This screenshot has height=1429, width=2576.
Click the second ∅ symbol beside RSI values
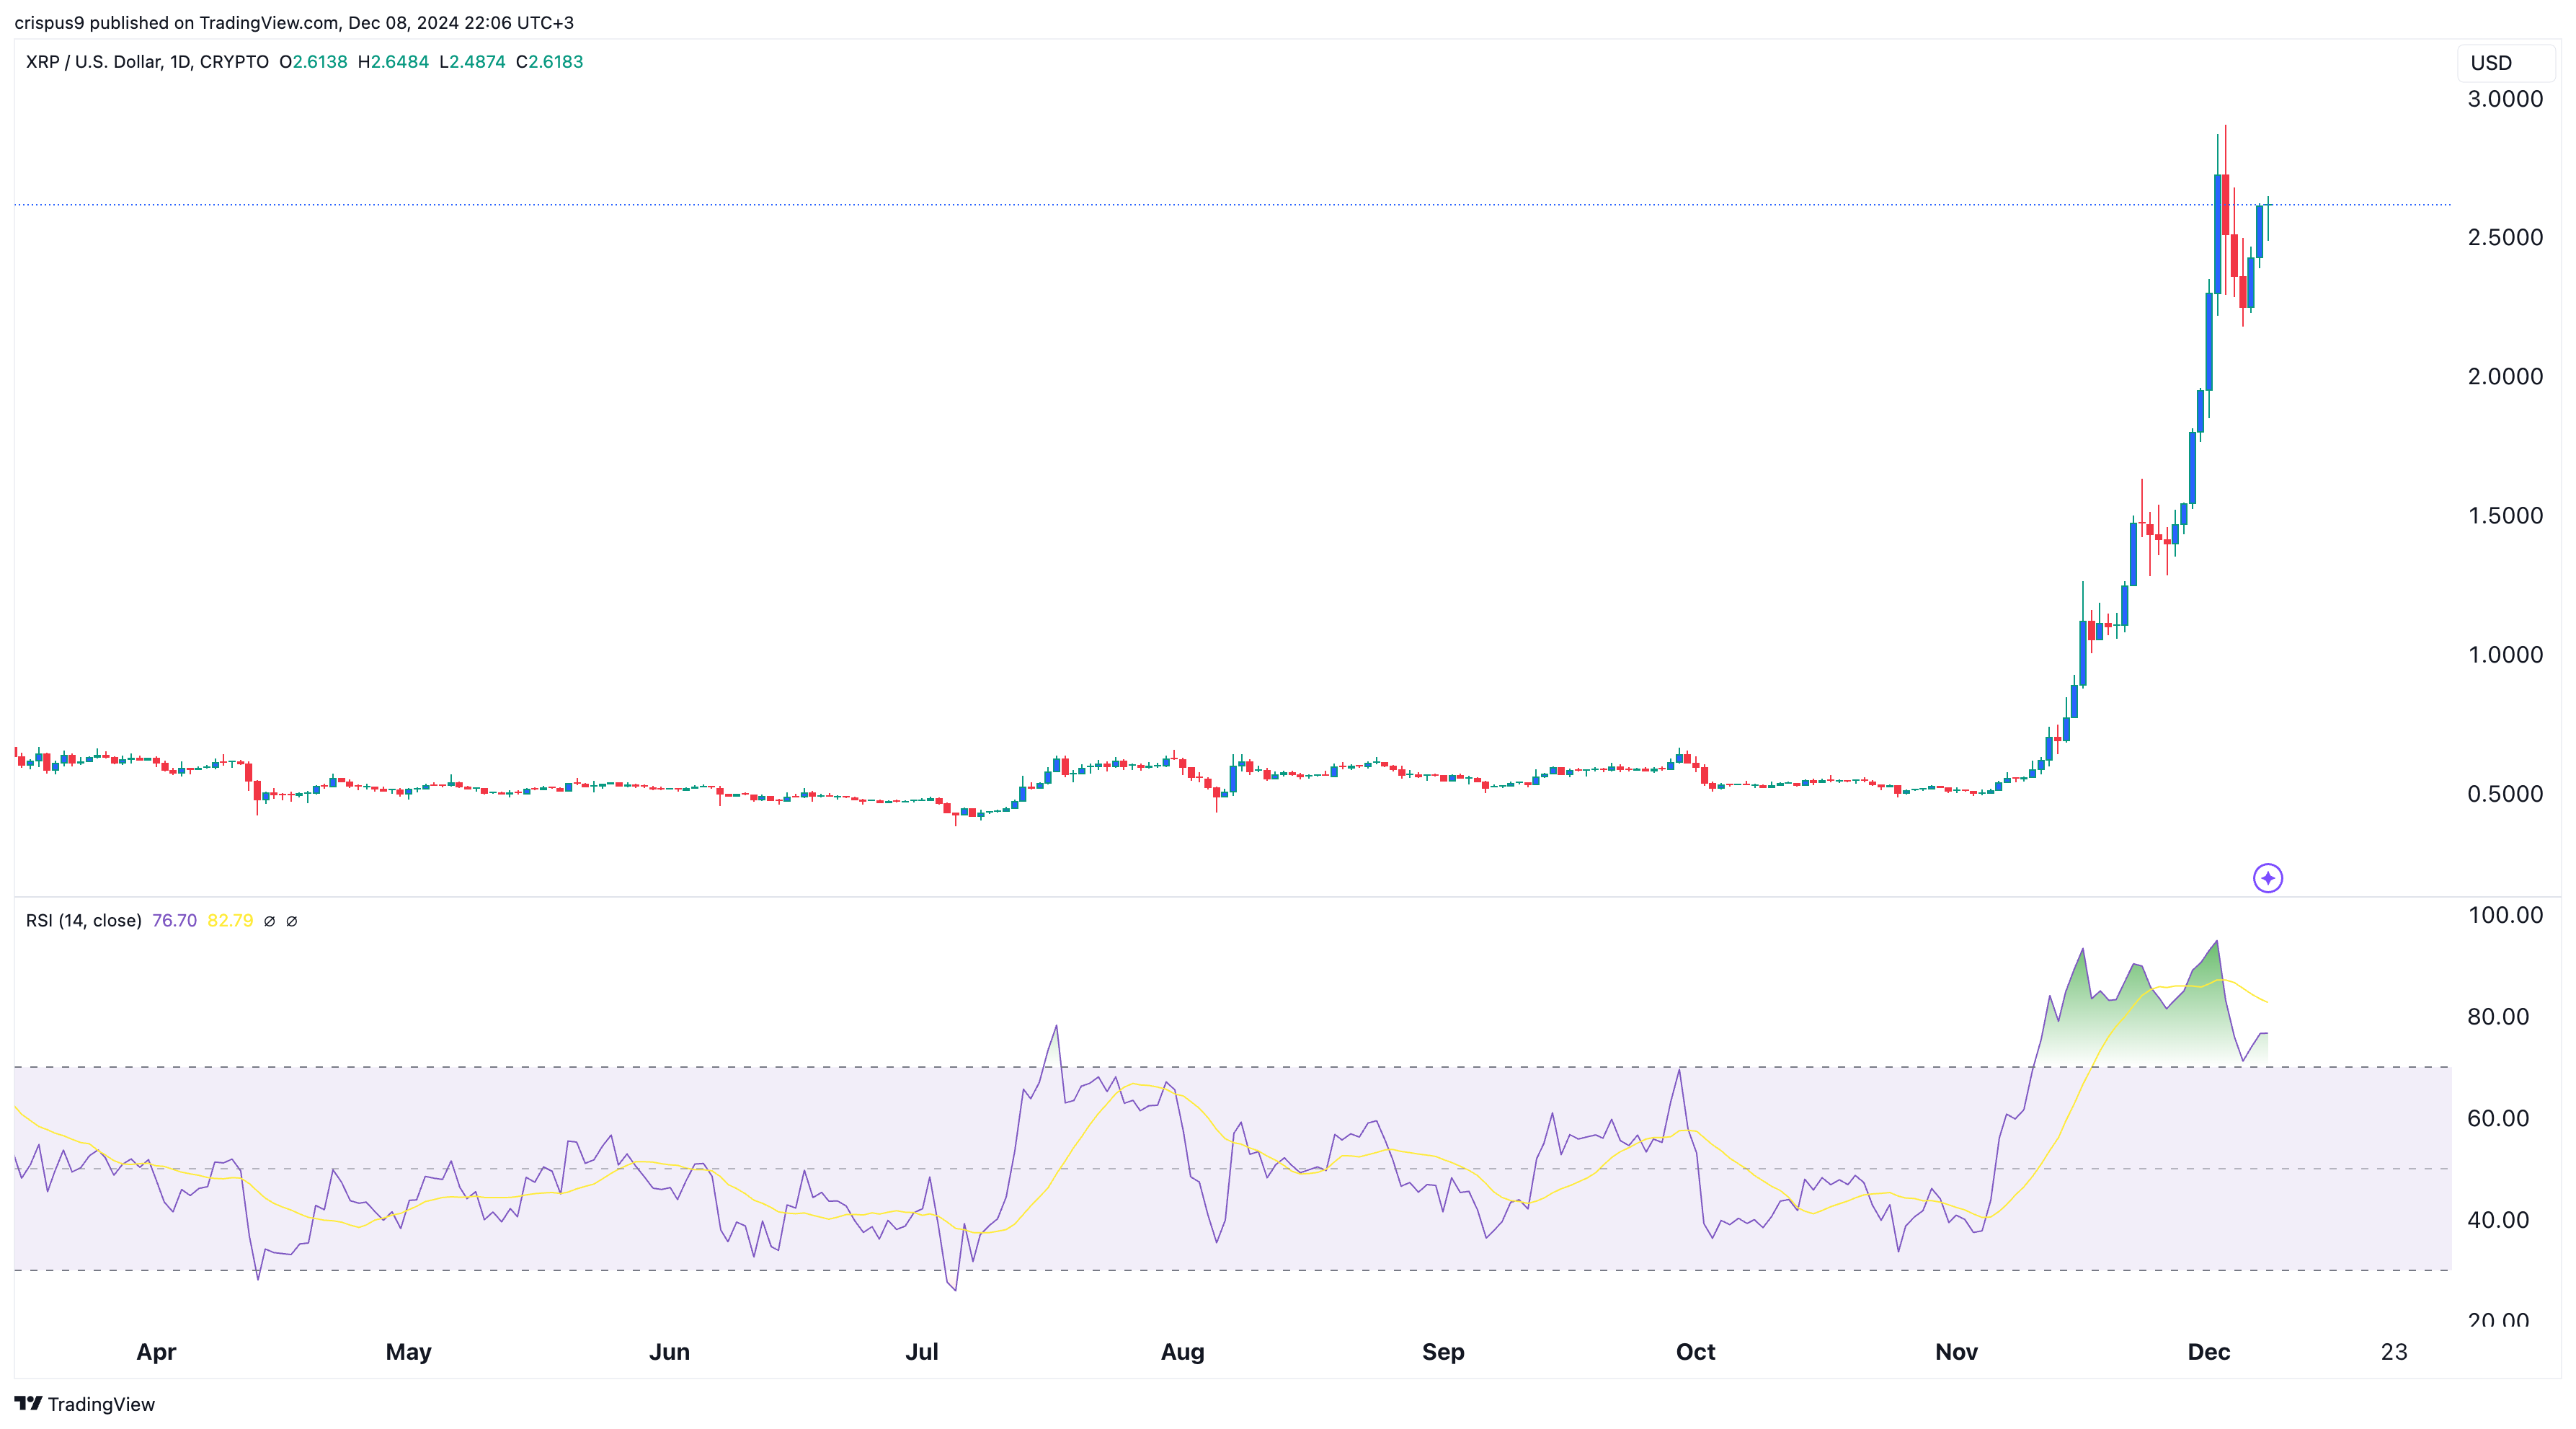click(291, 921)
